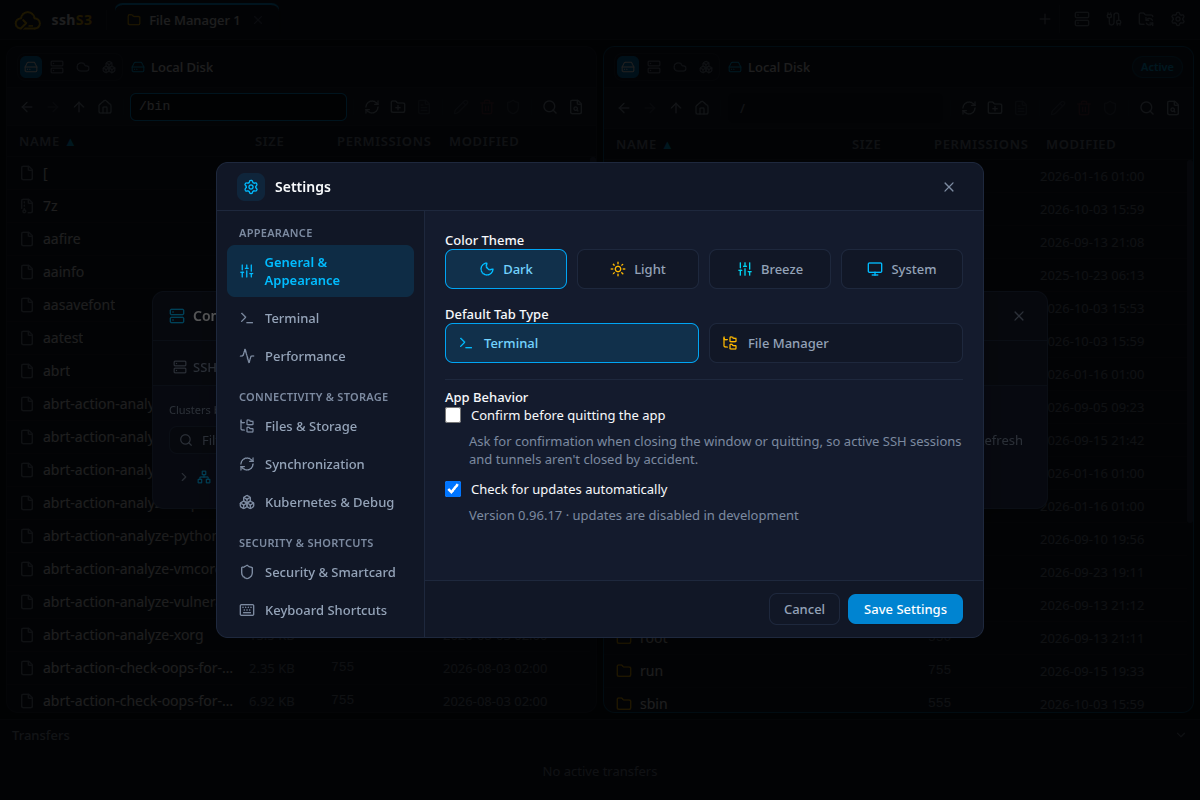Open Keyboard Shortcuts settings section
Image resolution: width=1200 pixels, height=800 pixels.
click(320, 610)
